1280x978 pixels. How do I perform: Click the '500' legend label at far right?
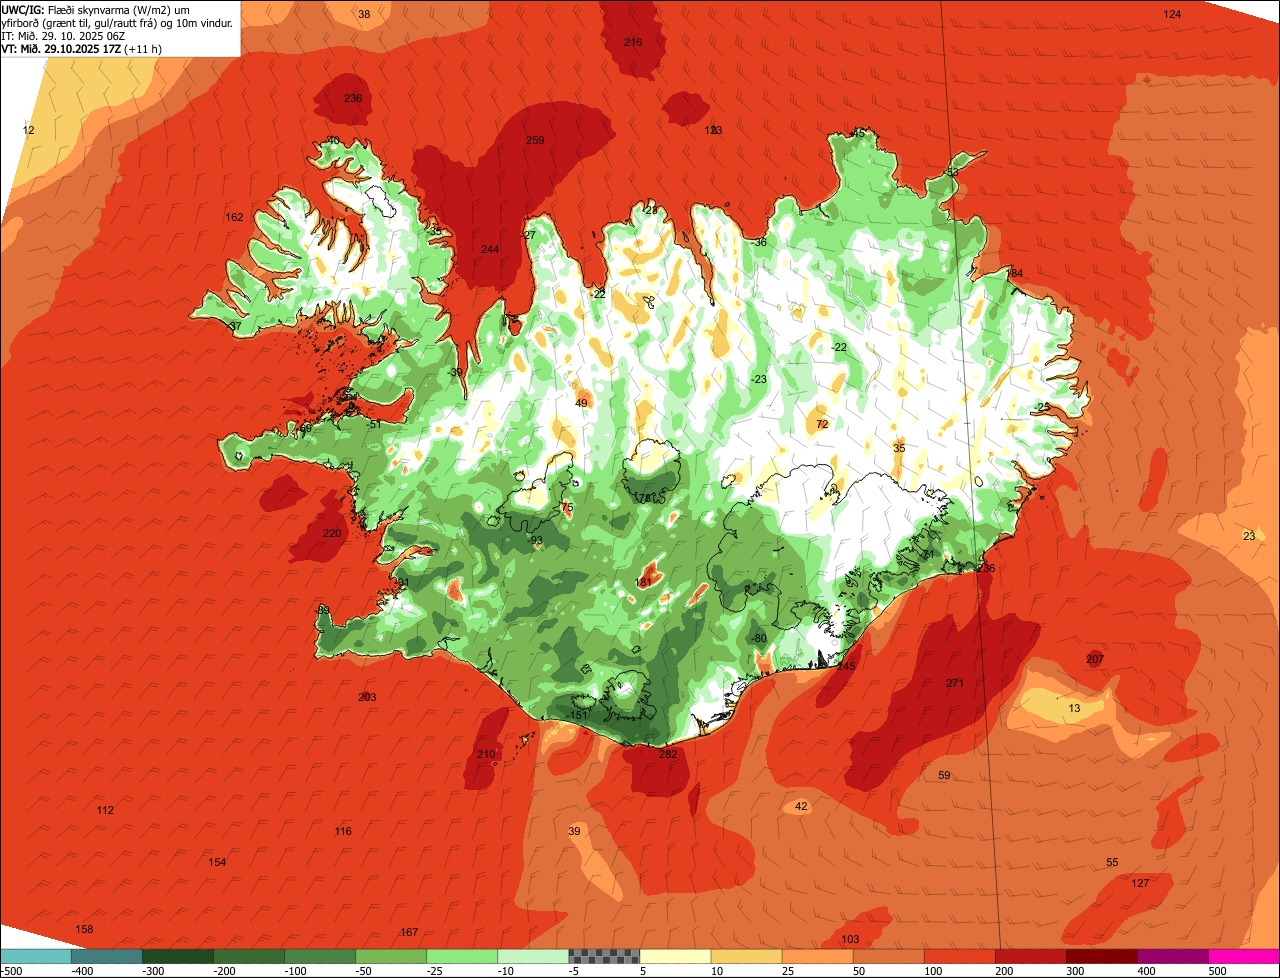point(1217,971)
